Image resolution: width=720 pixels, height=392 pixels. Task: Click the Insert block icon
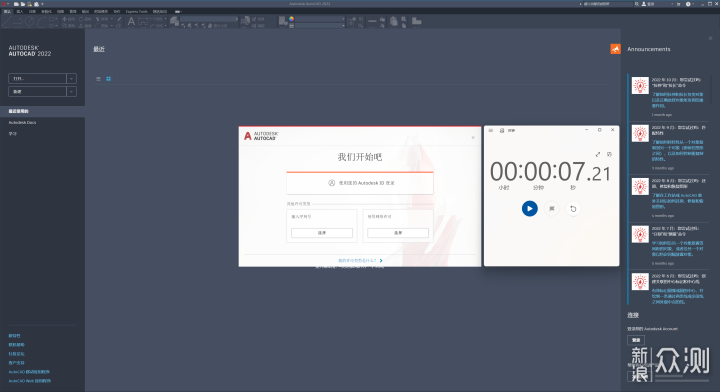coord(245,21)
